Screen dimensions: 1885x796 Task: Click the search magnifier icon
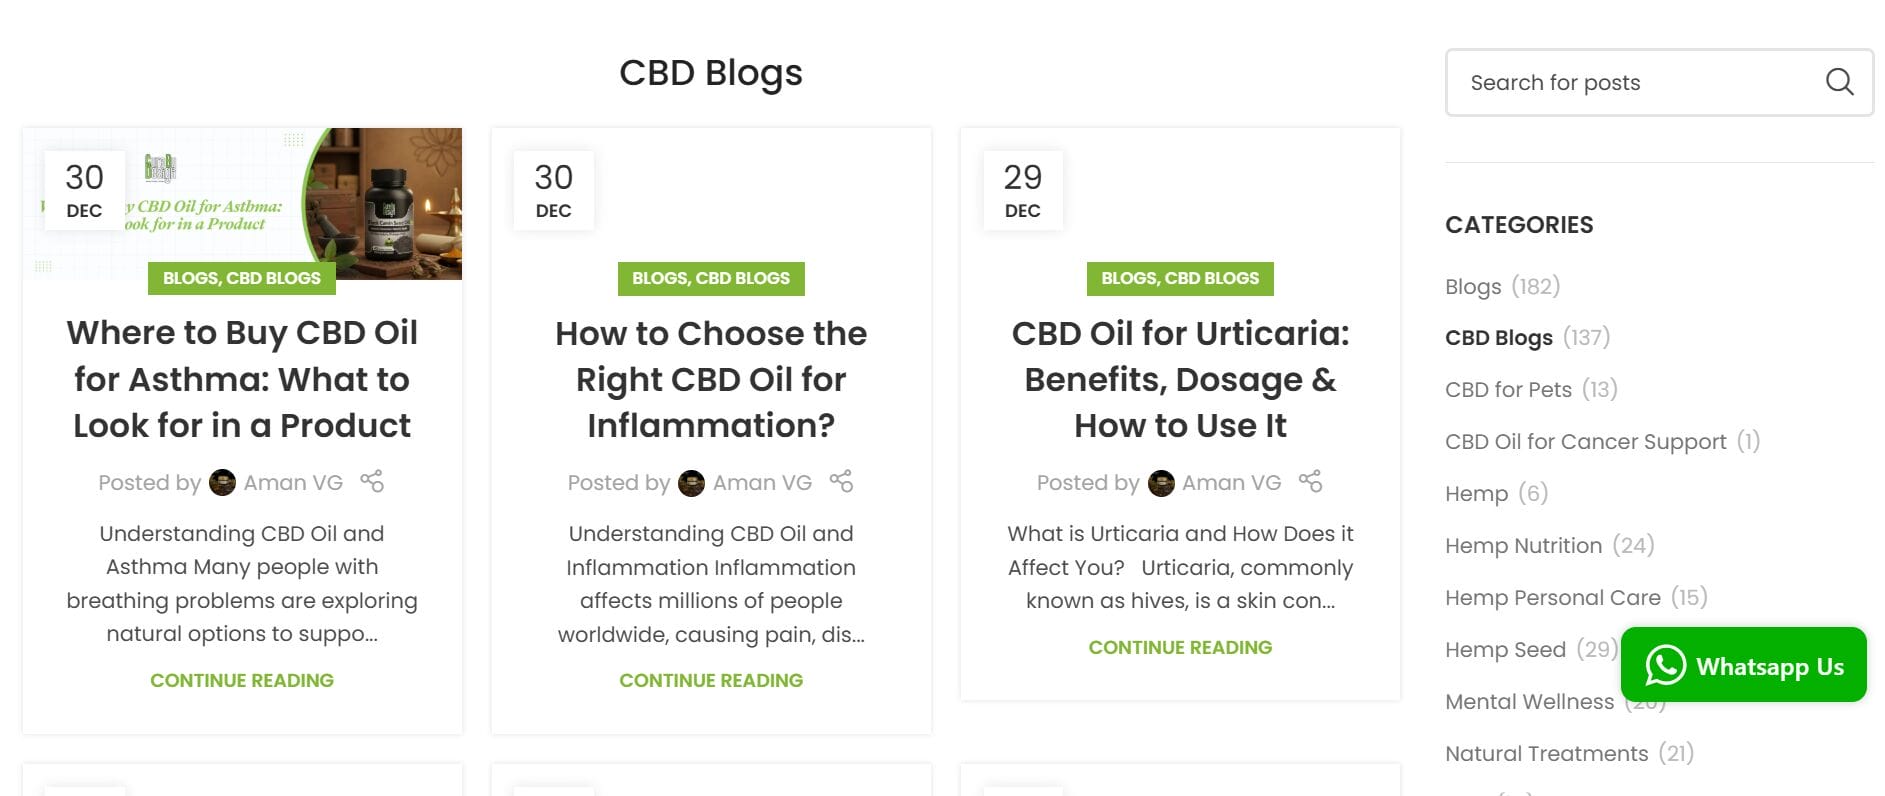[1839, 82]
